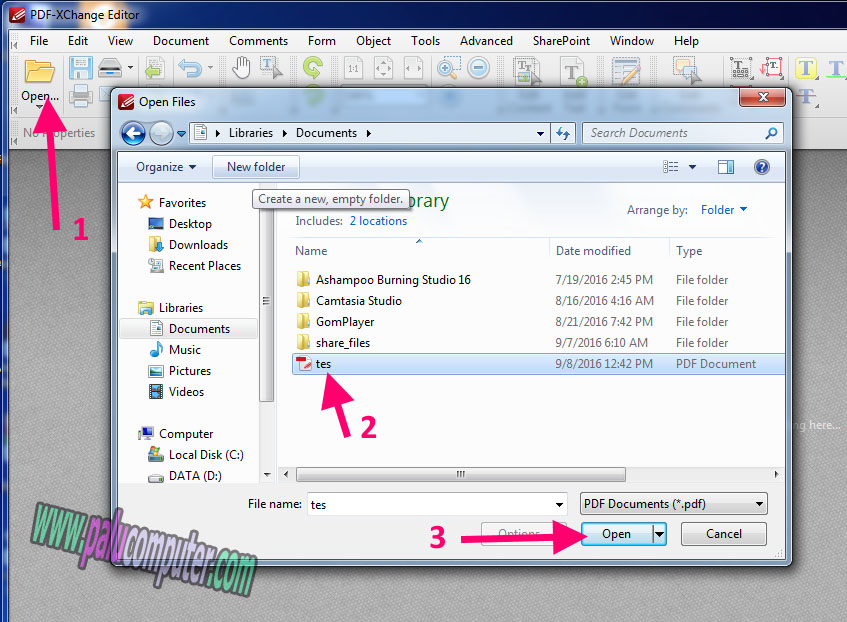The height and width of the screenshot is (622, 847).
Task: Click the Open button in dialog
Action: click(616, 534)
